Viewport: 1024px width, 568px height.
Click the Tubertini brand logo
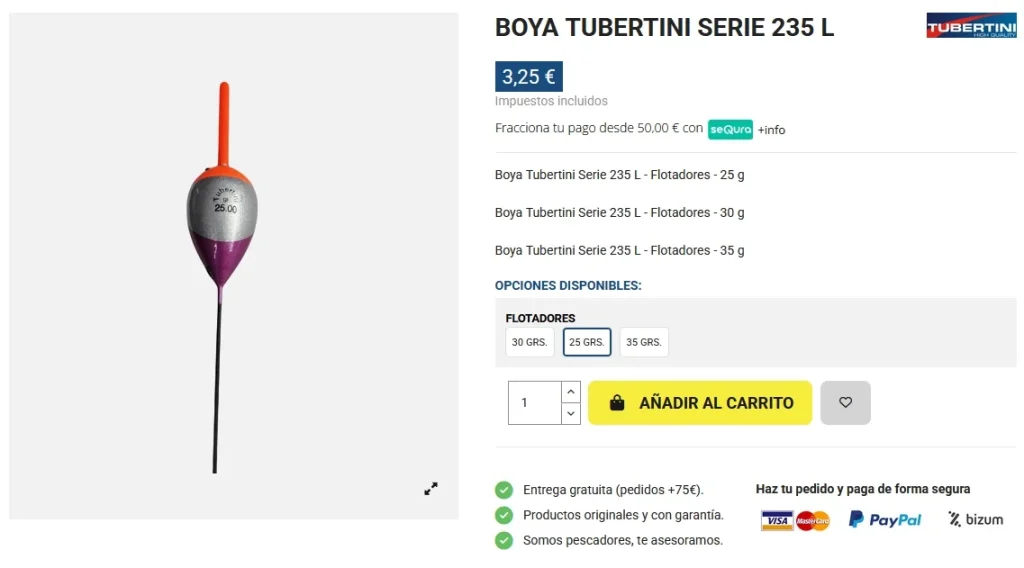[971, 26]
